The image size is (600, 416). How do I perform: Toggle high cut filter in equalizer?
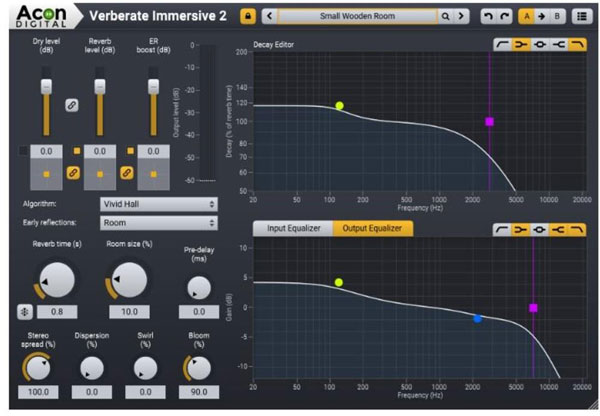pos(577,229)
